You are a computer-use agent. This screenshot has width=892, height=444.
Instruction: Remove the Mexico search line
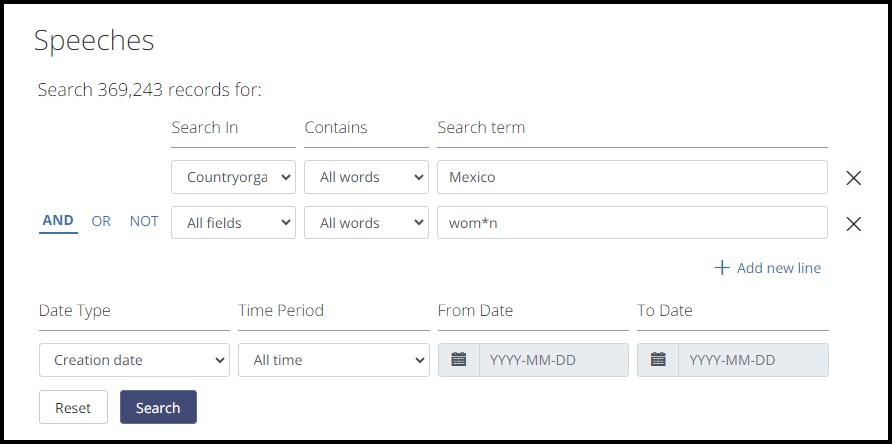853,178
